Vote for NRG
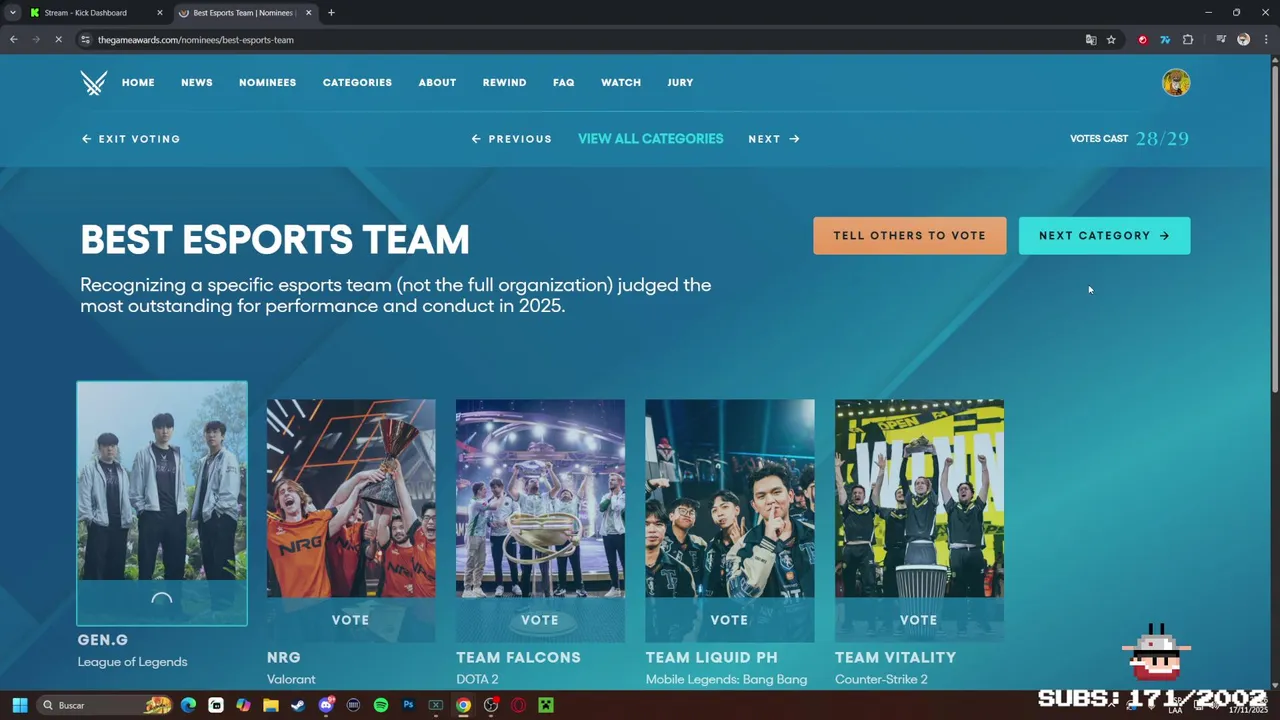Screen dimensions: 1280x720 pos(351,620)
